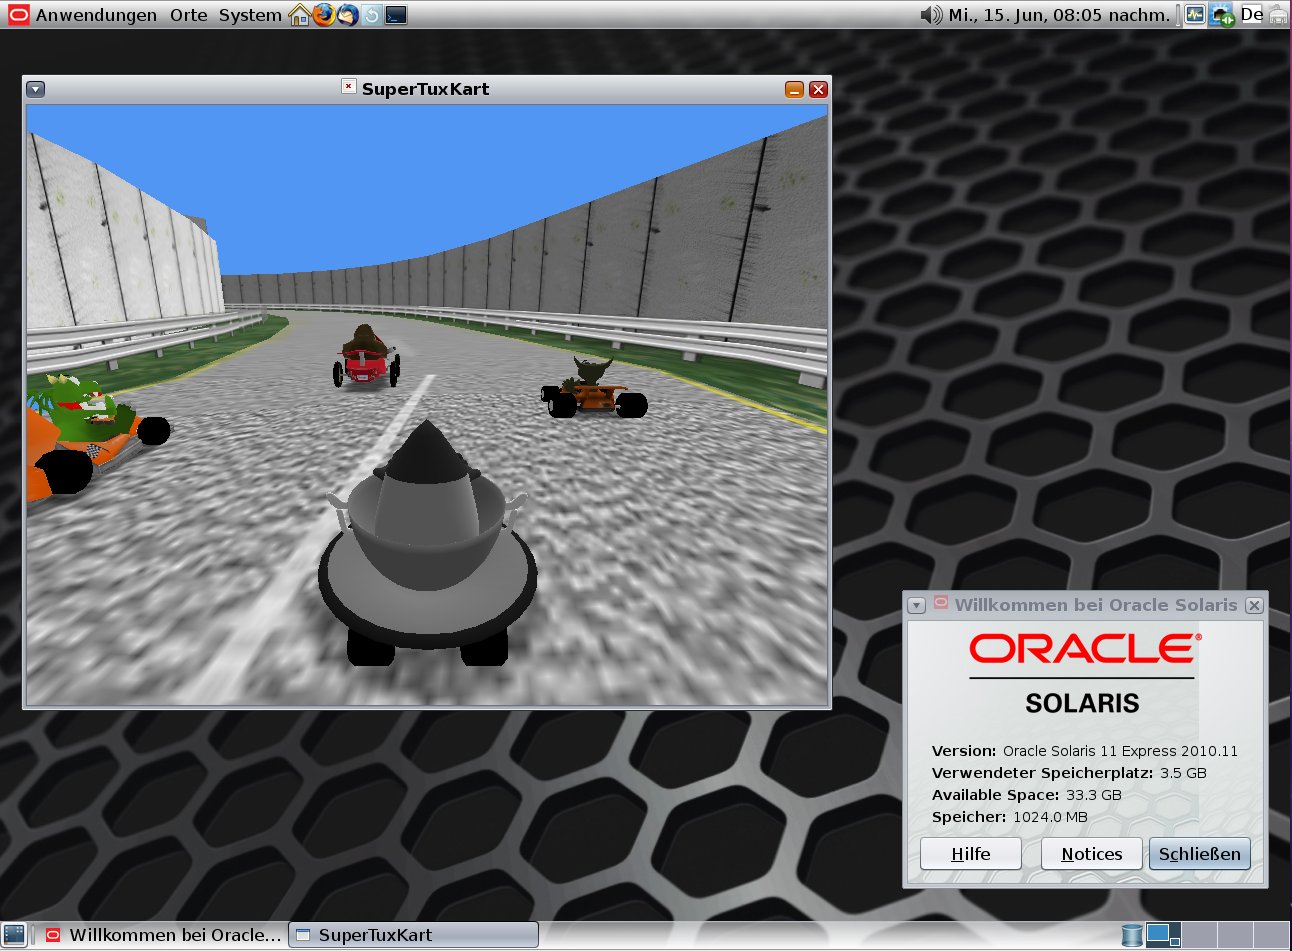Click the '3.5 GB' used space value
Screen dimensions: 1292x951
pos(1183,773)
